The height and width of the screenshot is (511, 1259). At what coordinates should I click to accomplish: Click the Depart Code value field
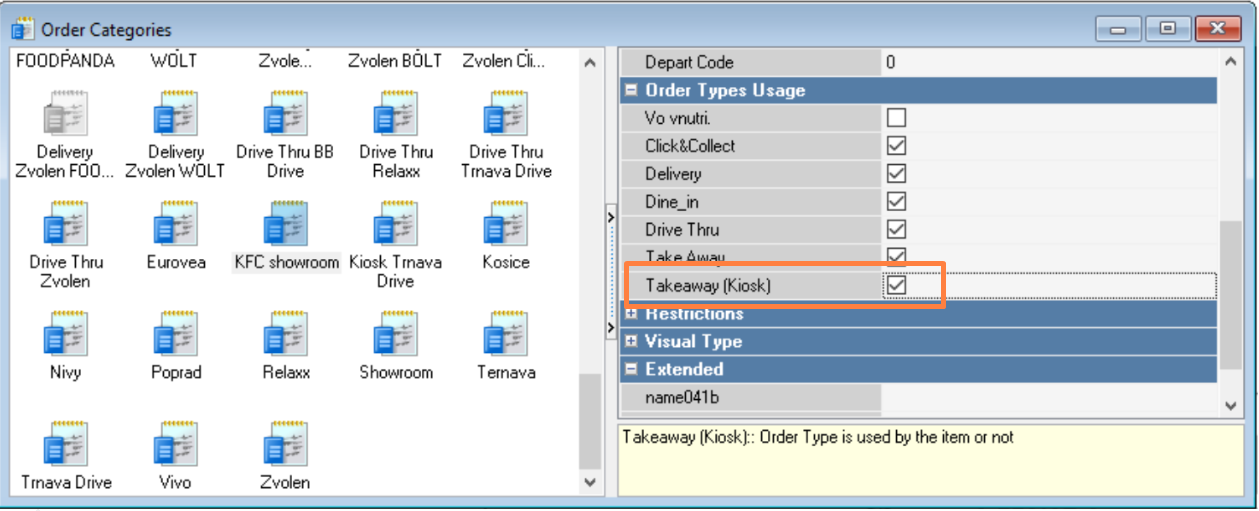[1048, 62]
